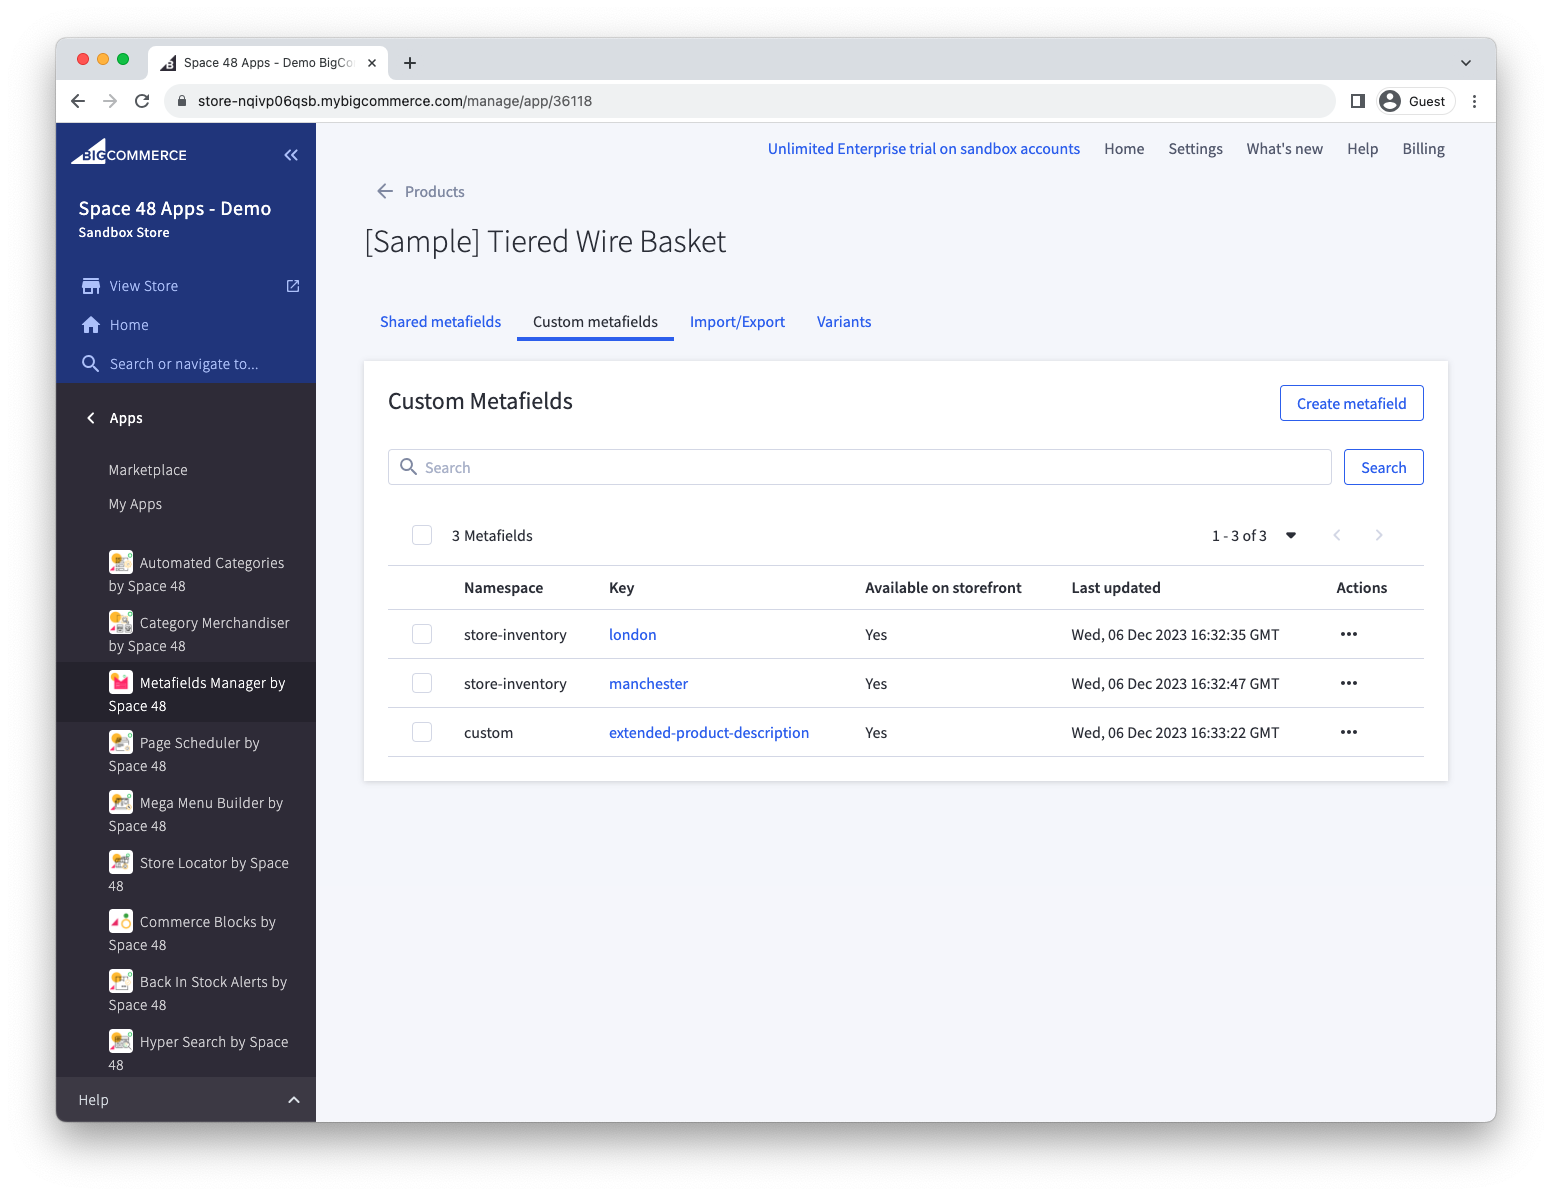Toggle browser side panel icon

tap(1358, 101)
